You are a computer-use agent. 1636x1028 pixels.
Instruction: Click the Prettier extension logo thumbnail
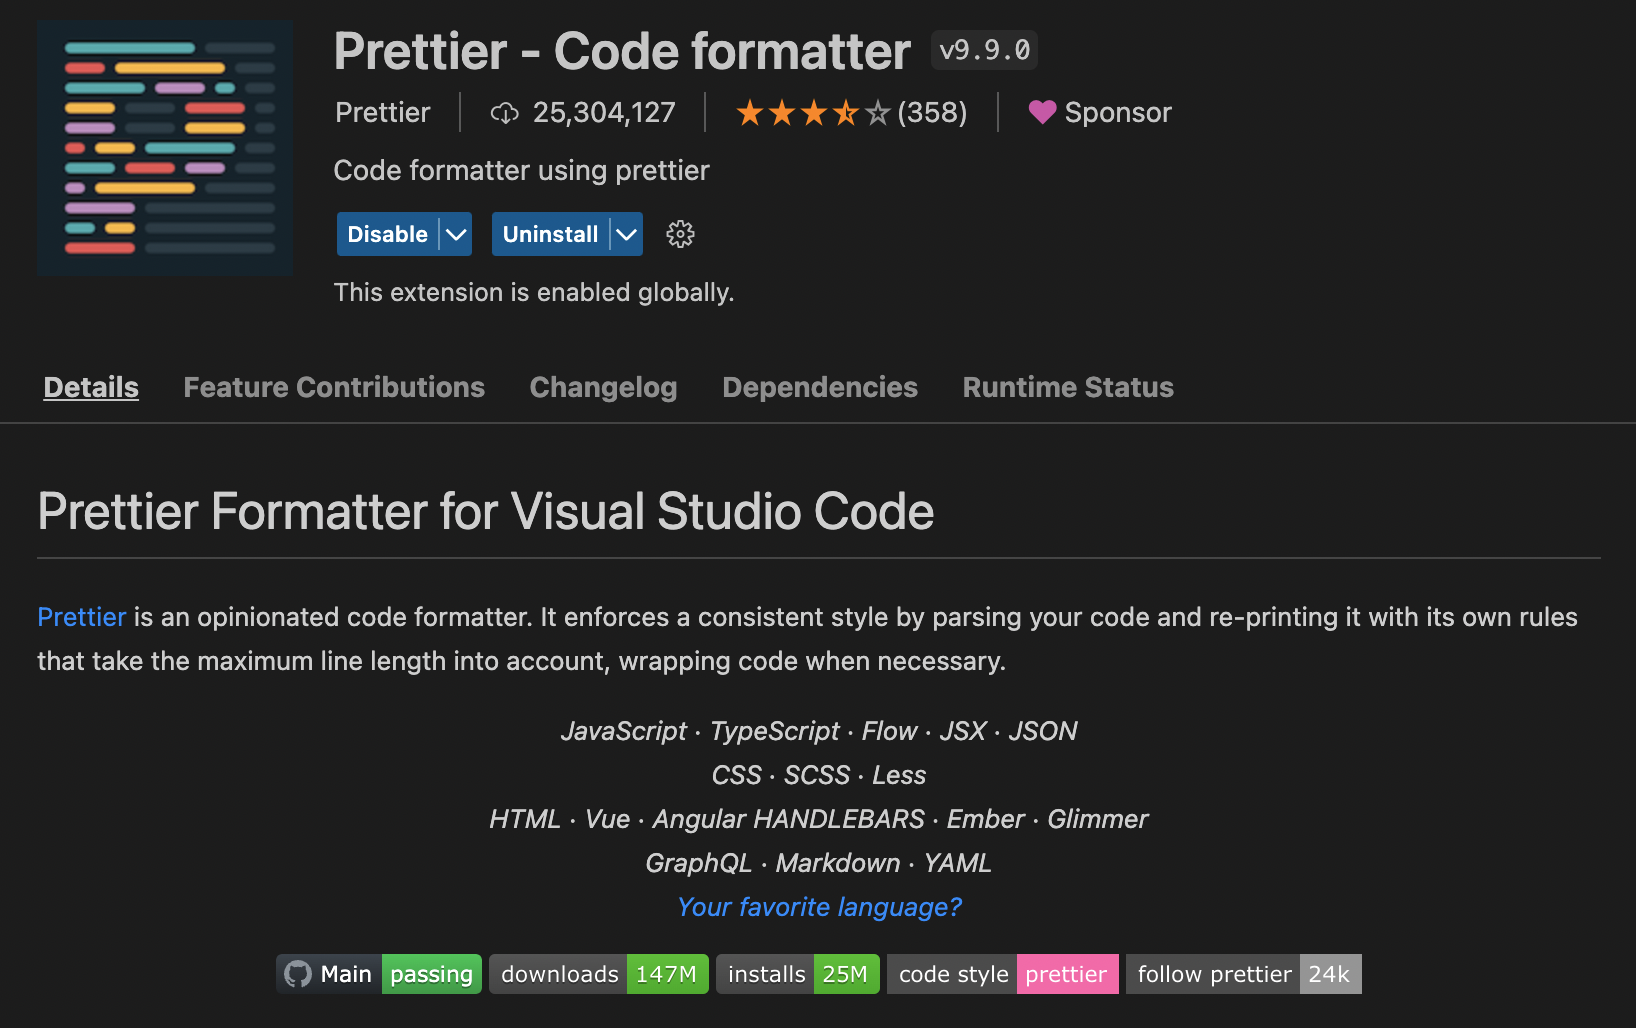(x=165, y=148)
